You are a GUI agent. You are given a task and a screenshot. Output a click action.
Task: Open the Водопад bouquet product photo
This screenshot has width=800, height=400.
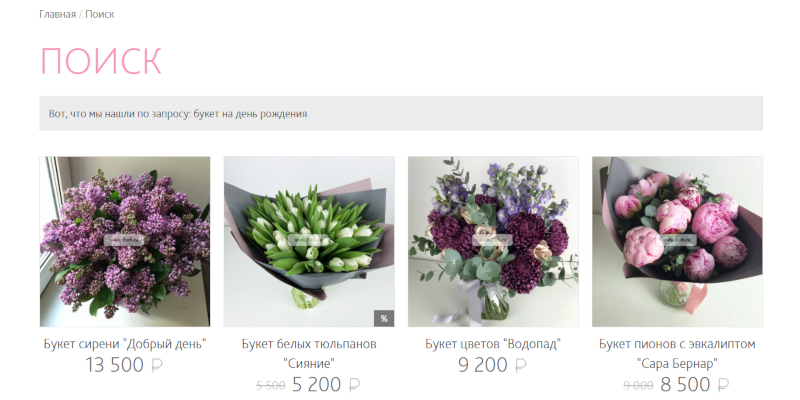click(493, 241)
